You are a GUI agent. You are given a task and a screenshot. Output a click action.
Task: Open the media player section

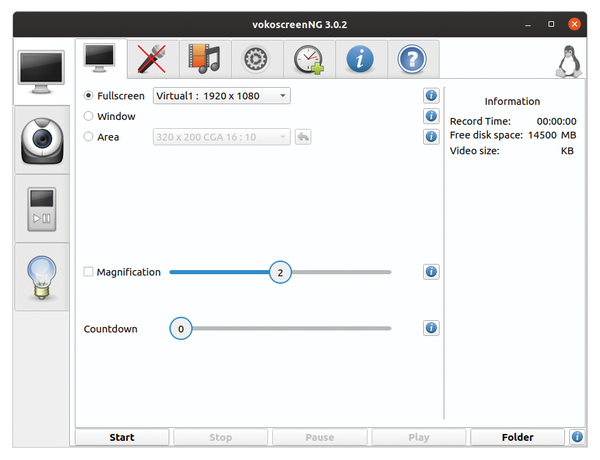click(42, 209)
